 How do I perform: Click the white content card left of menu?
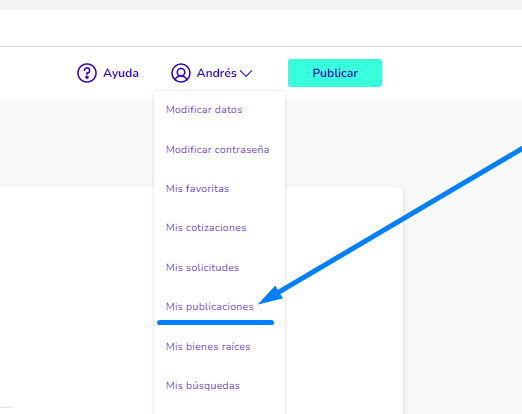click(x=77, y=300)
